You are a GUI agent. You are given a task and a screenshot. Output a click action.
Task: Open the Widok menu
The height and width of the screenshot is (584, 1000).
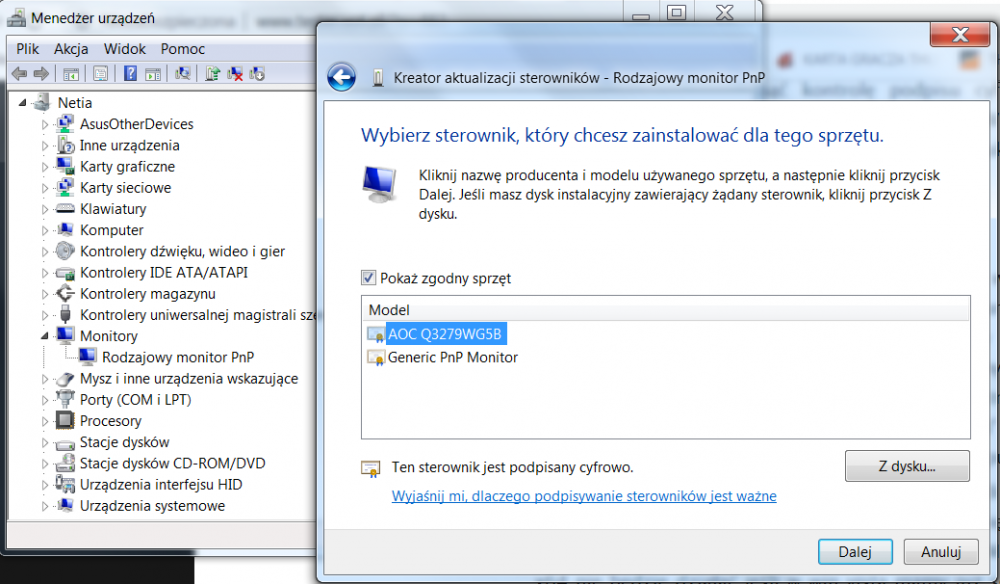tap(124, 48)
